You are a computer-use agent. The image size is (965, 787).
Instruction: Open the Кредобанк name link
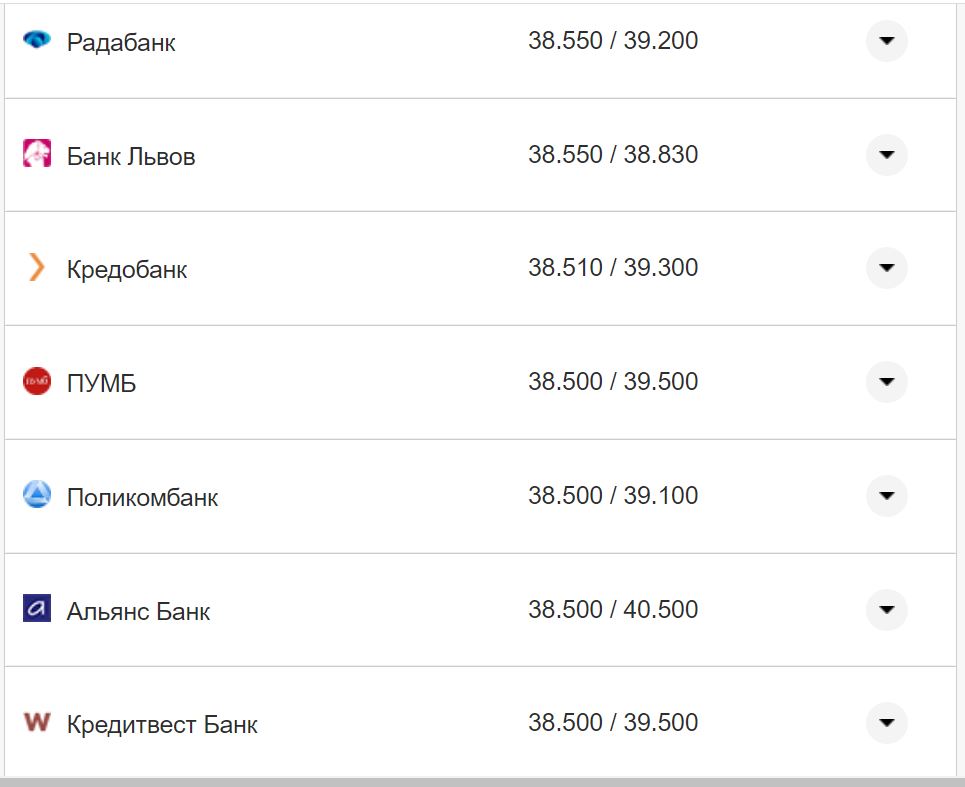[127, 270]
